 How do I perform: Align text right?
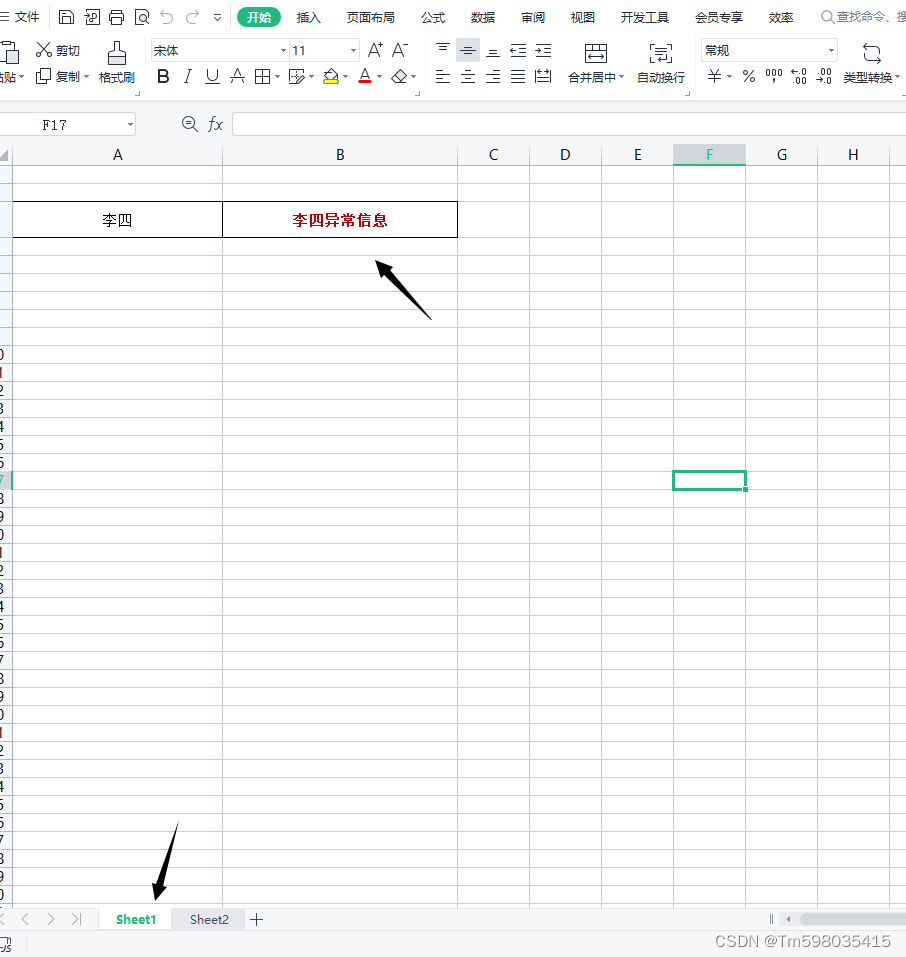pos(493,76)
